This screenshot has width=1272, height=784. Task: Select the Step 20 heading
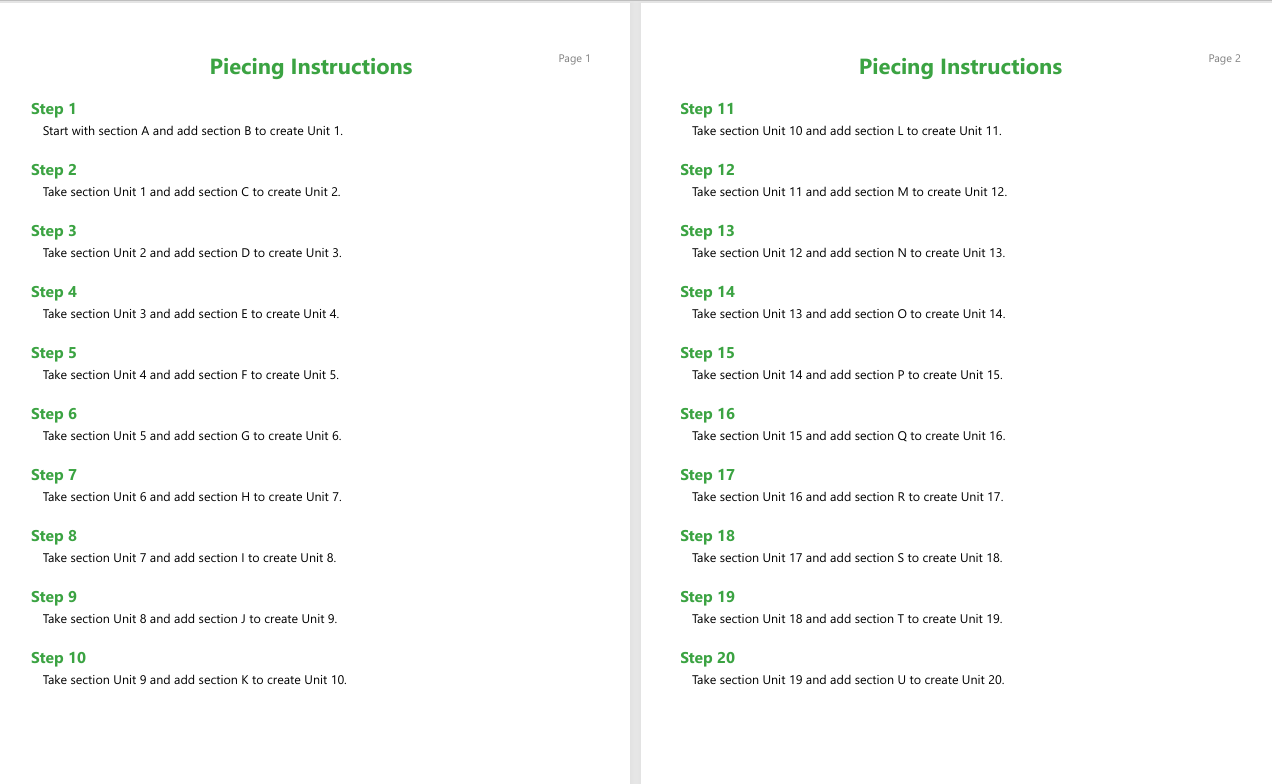(707, 658)
